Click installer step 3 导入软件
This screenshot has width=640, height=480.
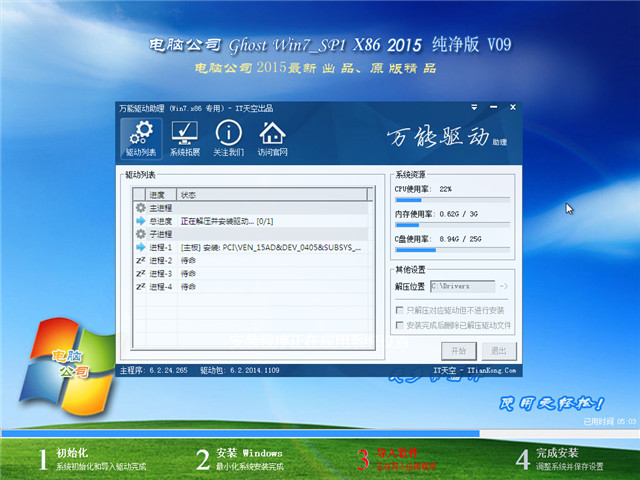coord(397,459)
